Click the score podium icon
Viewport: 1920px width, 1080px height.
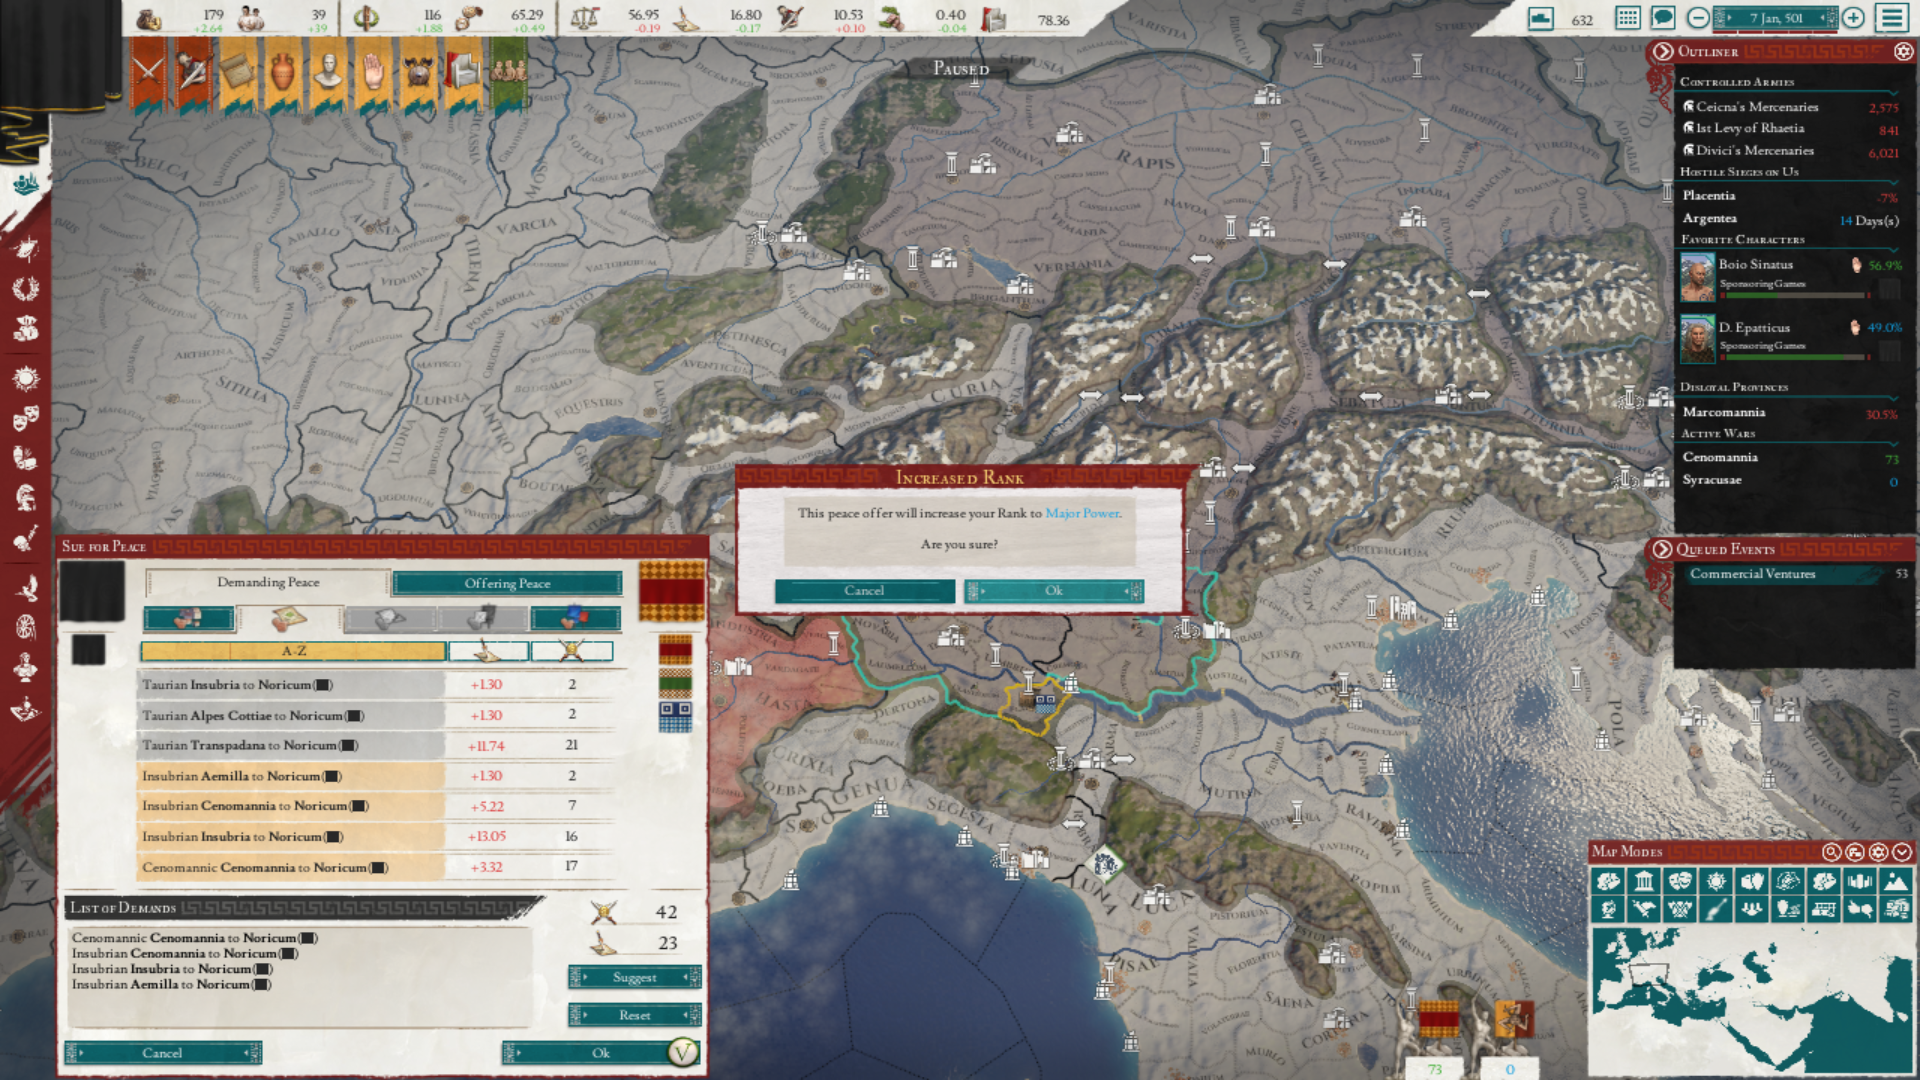(1541, 18)
